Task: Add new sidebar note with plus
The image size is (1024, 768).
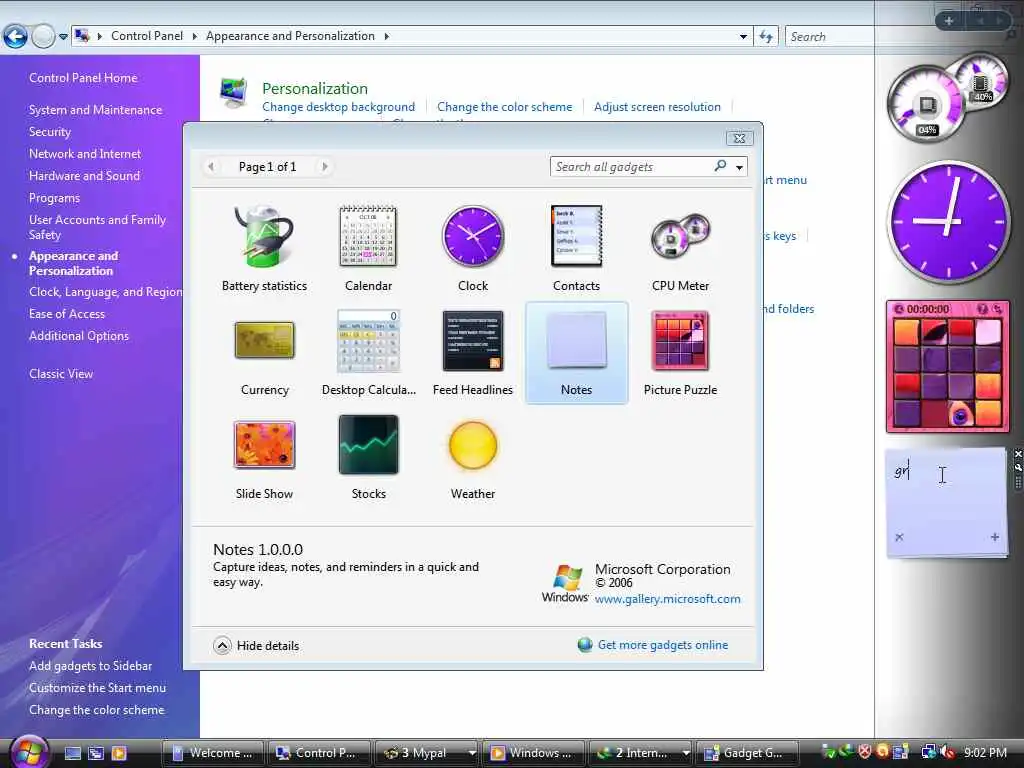Action: point(995,537)
